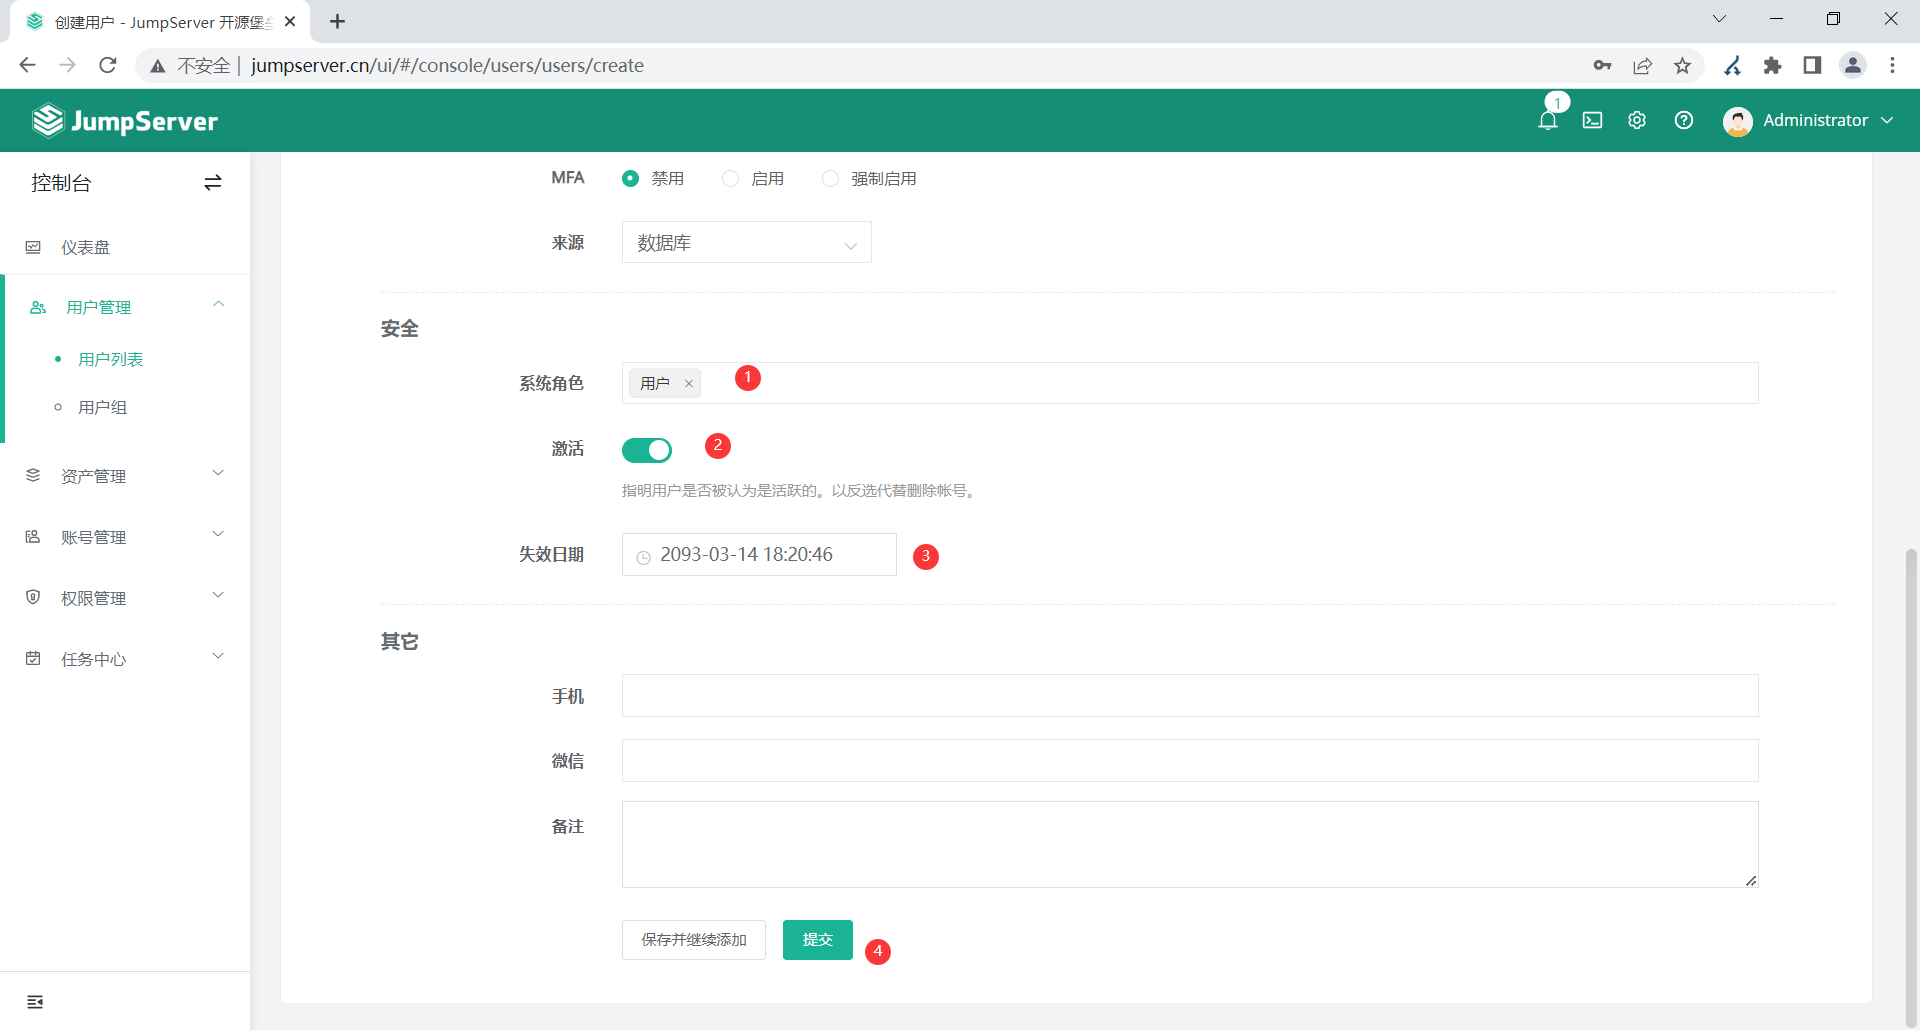The height and width of the screenshot is (1030, 1920).
Task: Open 用户列表 in the sidebar
Action: click(x=111, y=359)
